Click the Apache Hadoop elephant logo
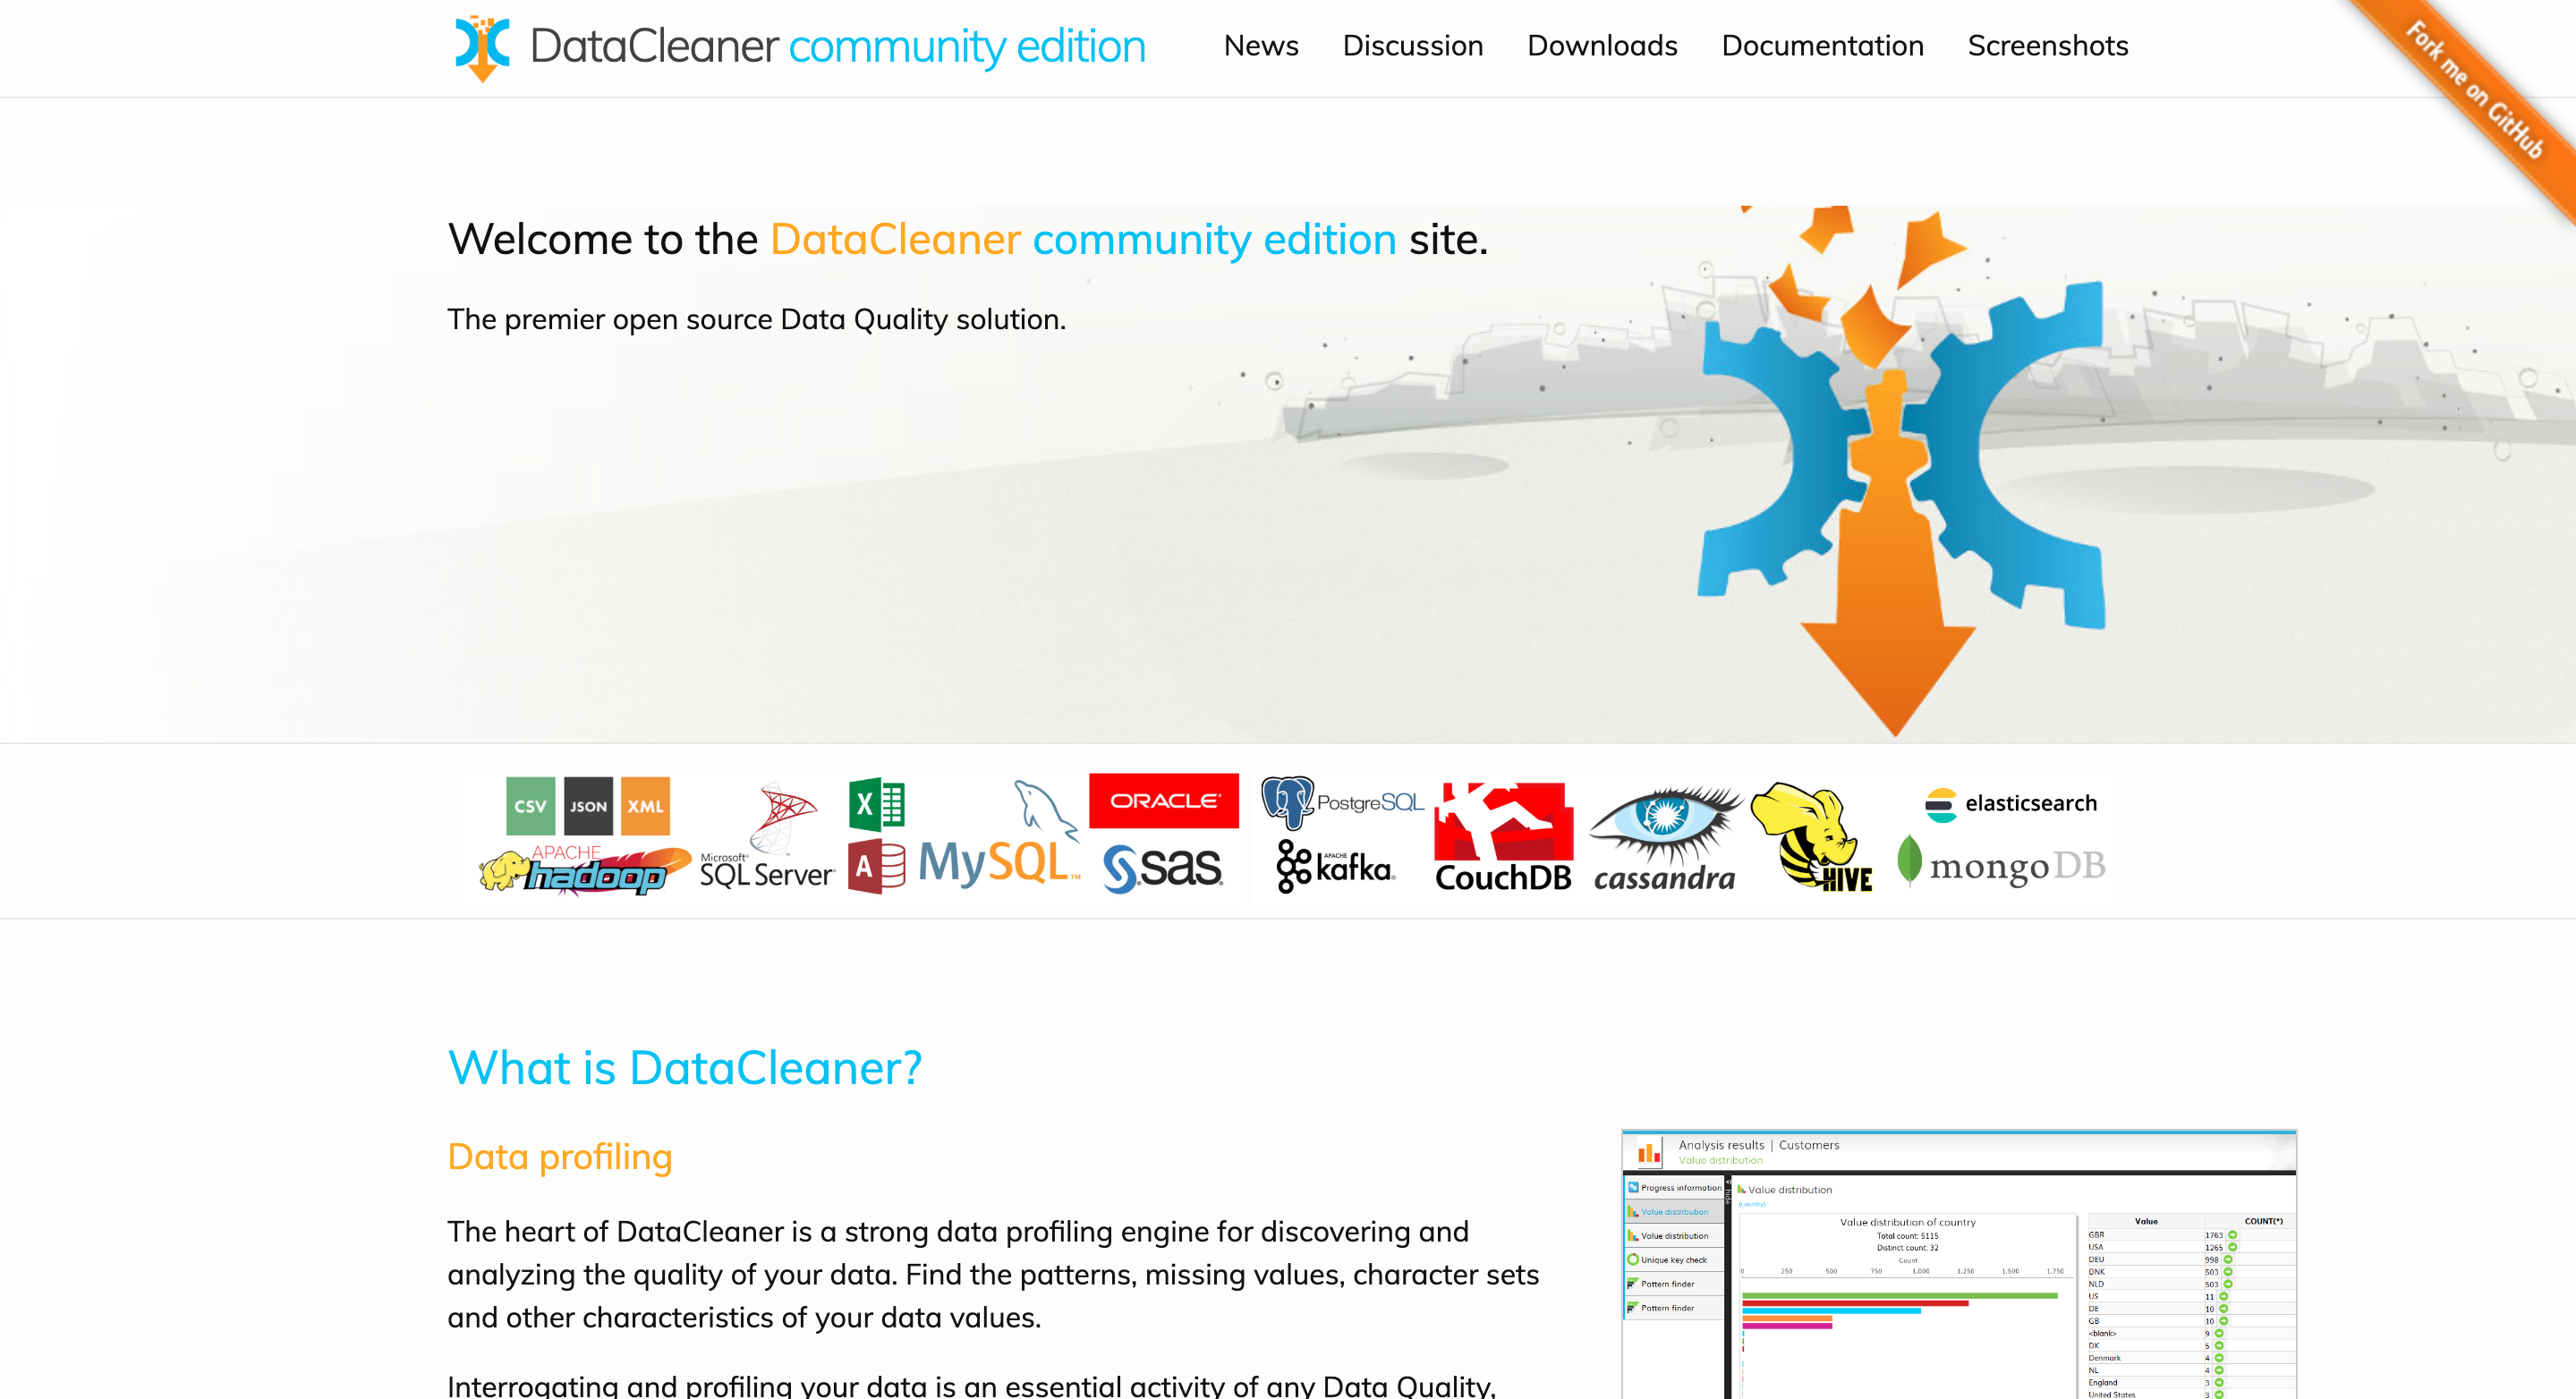Viewport: 2576px width, 1399px height. 585,870
